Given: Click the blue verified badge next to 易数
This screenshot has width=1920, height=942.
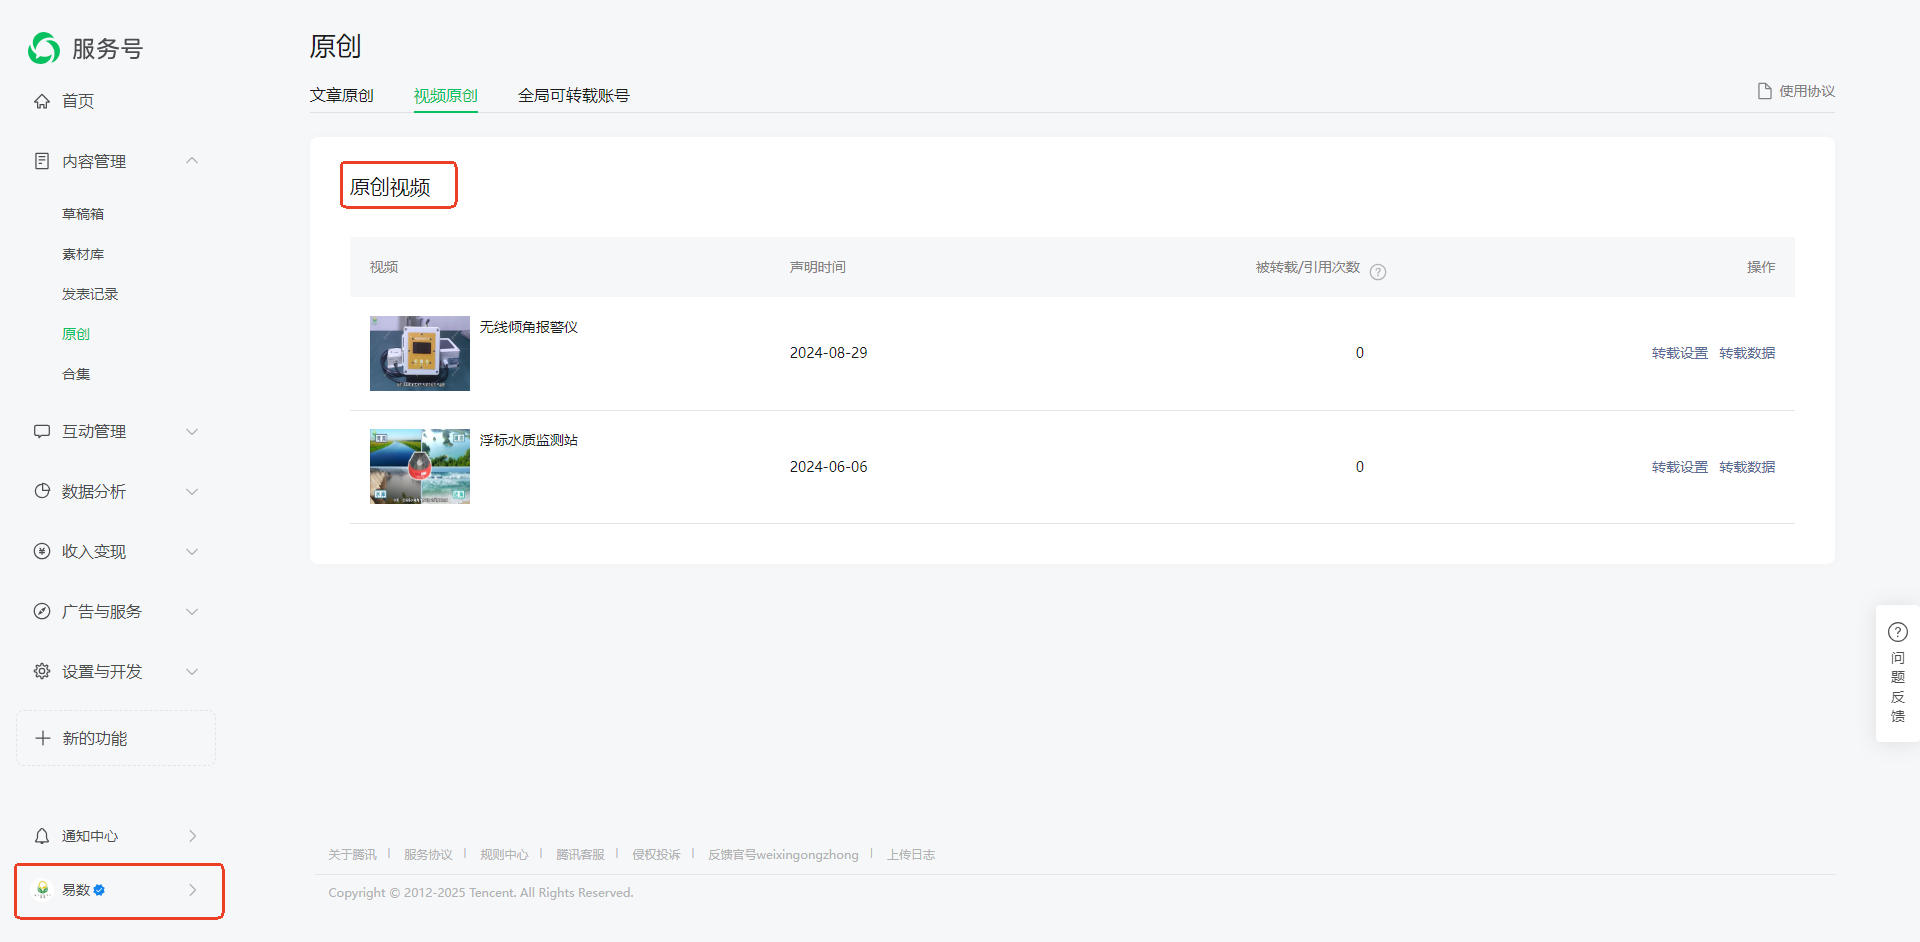Looking at the screenshot, I should (99, 890).
